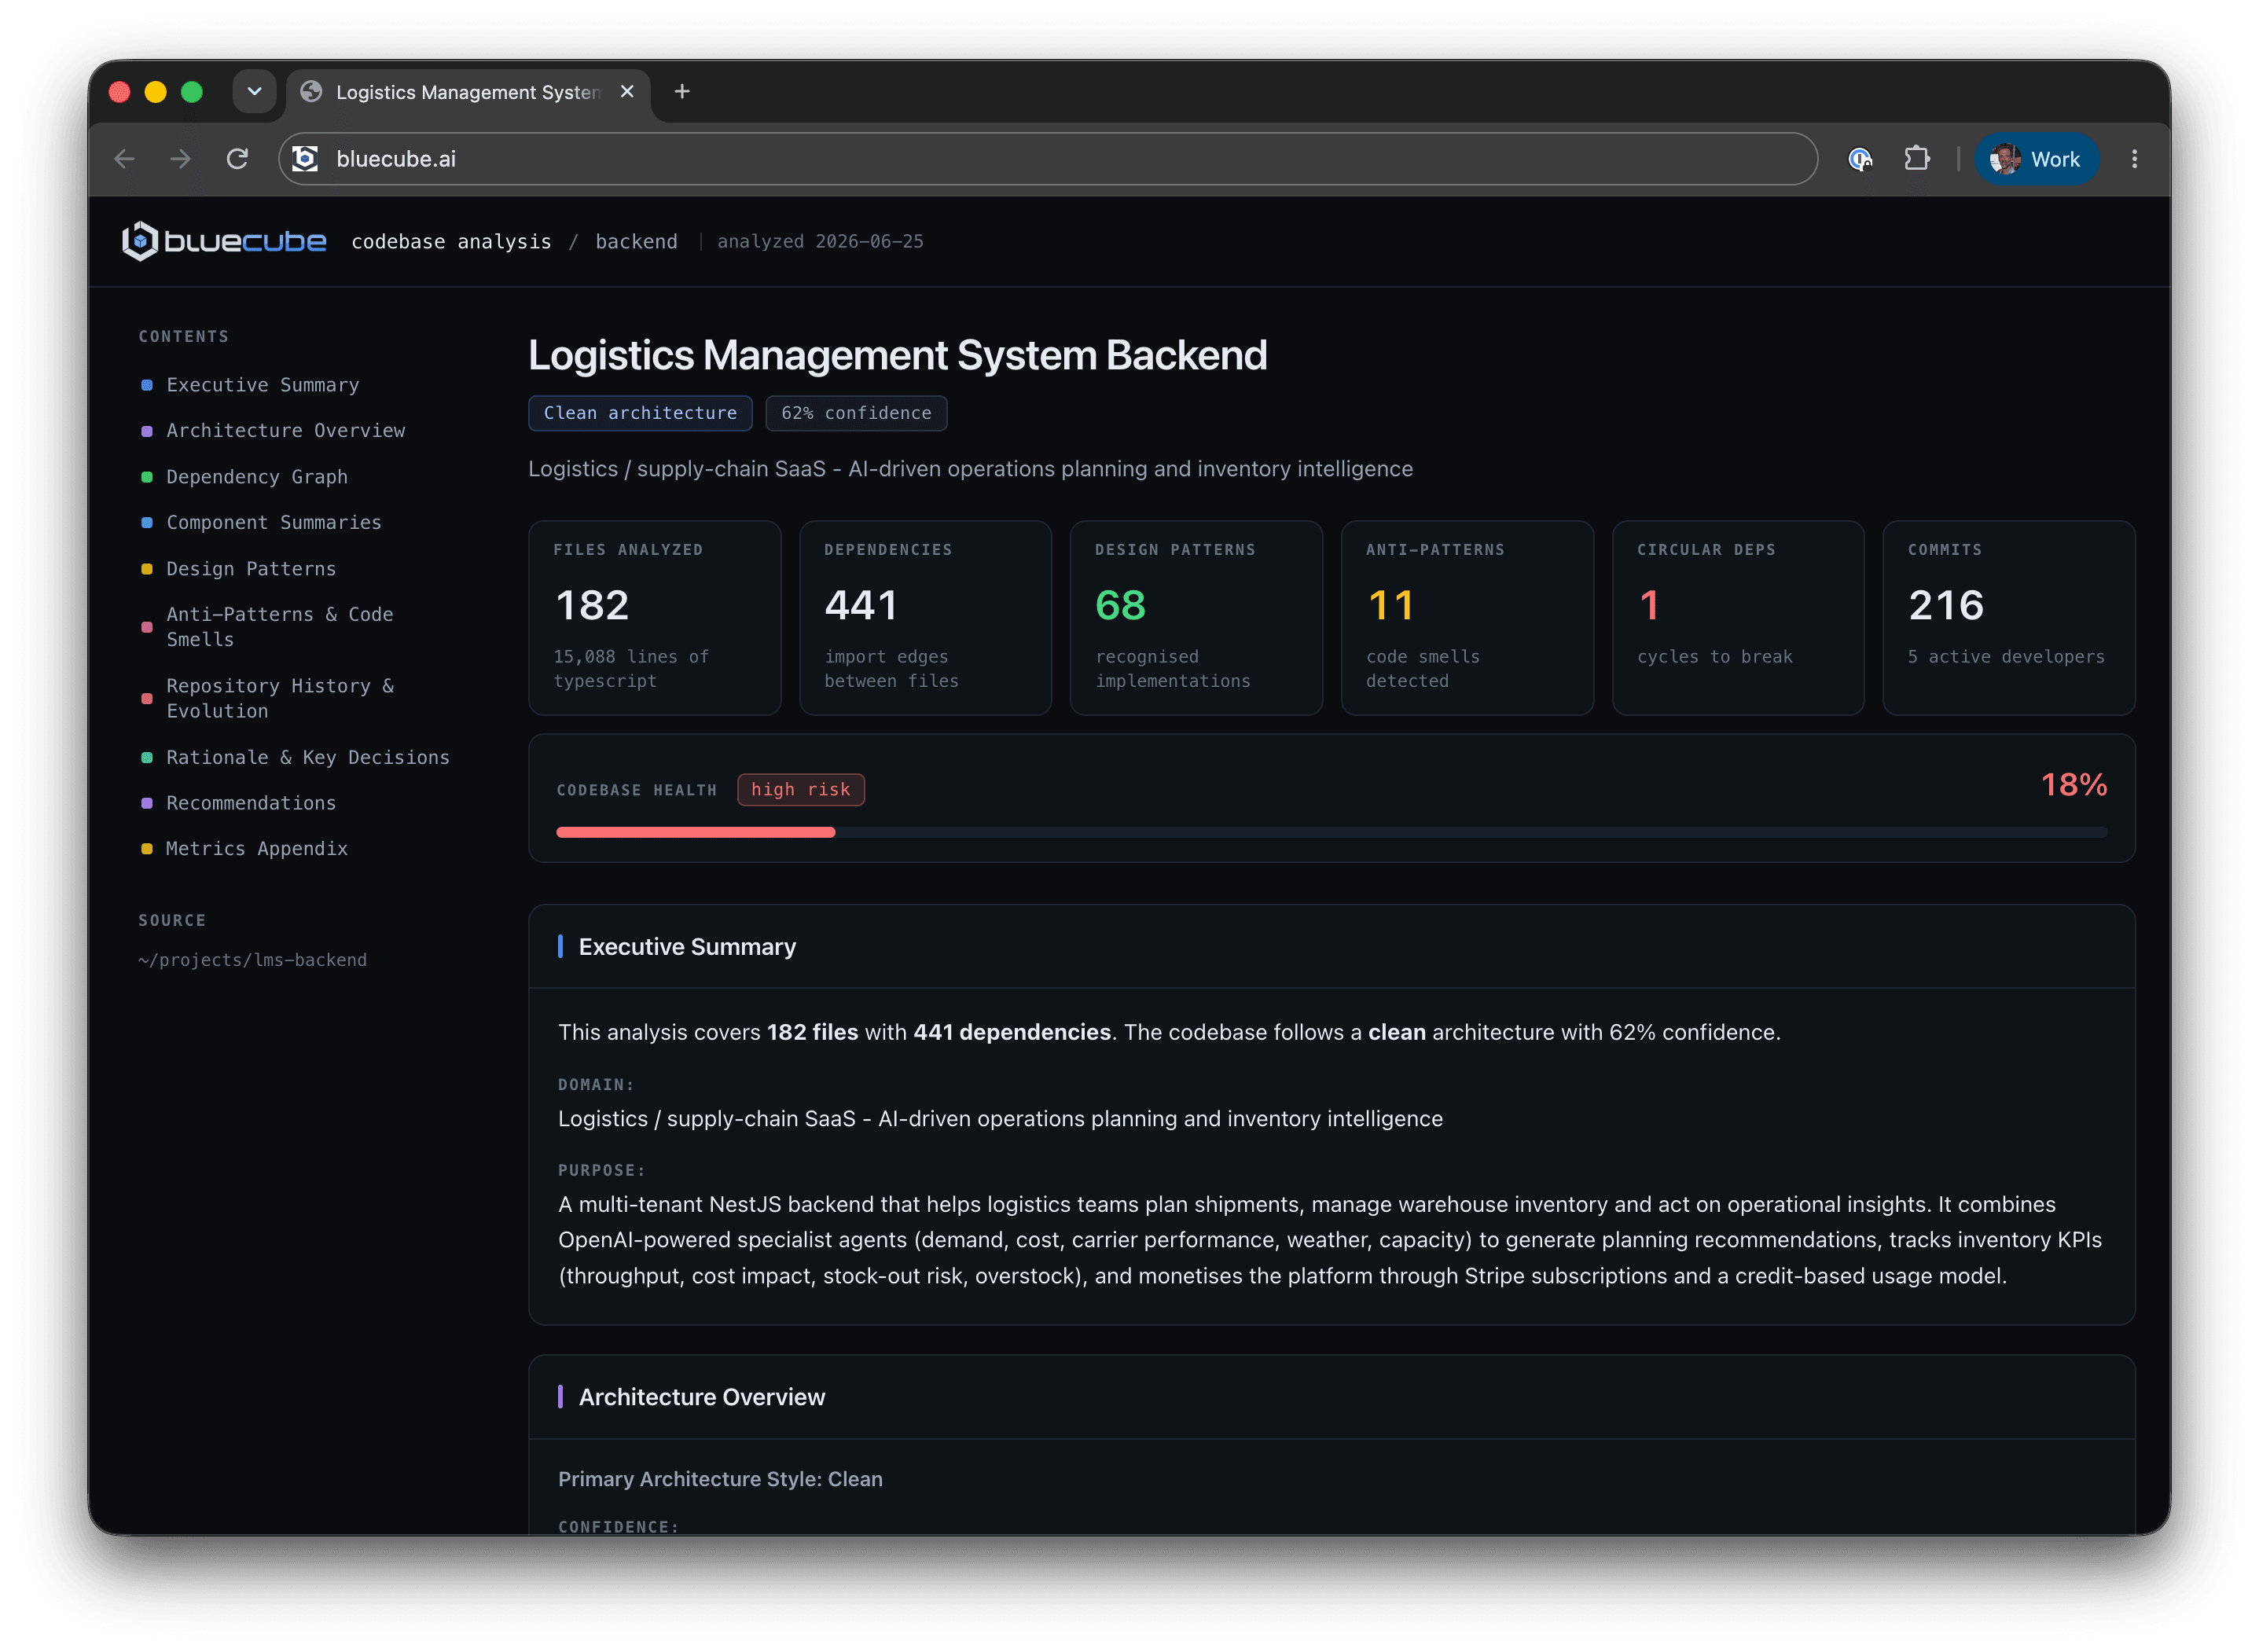Click the browser forward arrow
The height and width of the screenshot is (1652, 2259).
[x=180, y=159]
